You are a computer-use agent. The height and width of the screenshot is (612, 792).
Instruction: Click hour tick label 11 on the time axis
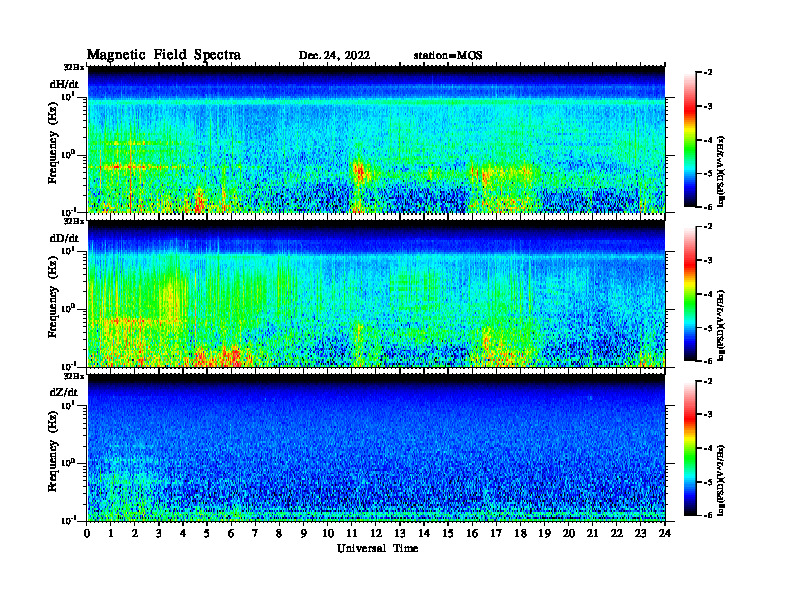352,534
